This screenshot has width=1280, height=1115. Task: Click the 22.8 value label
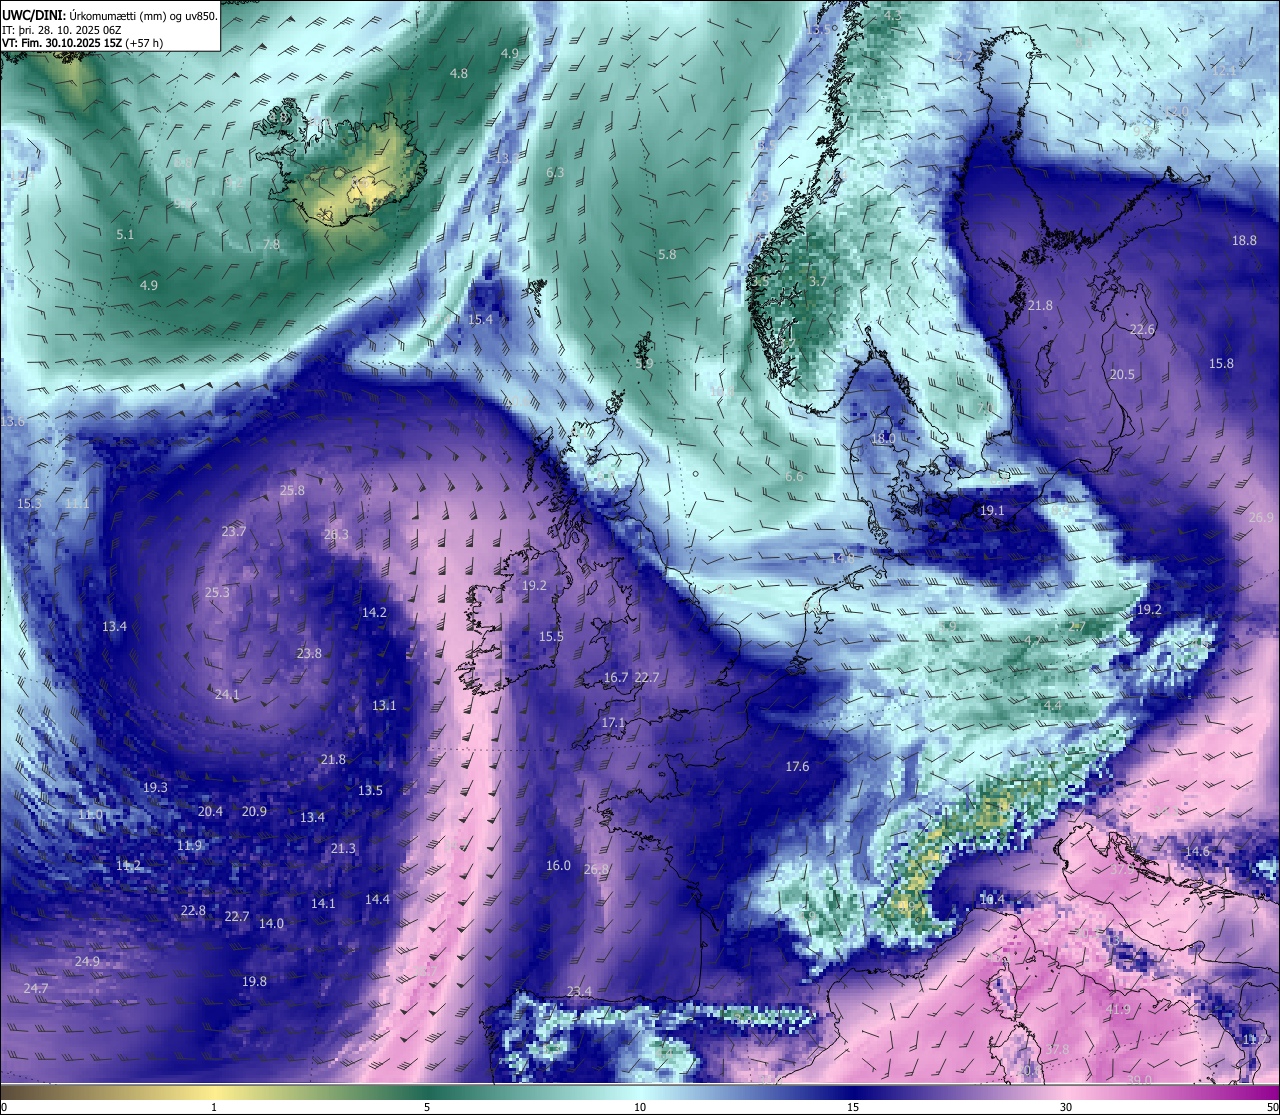click(193, 910)
